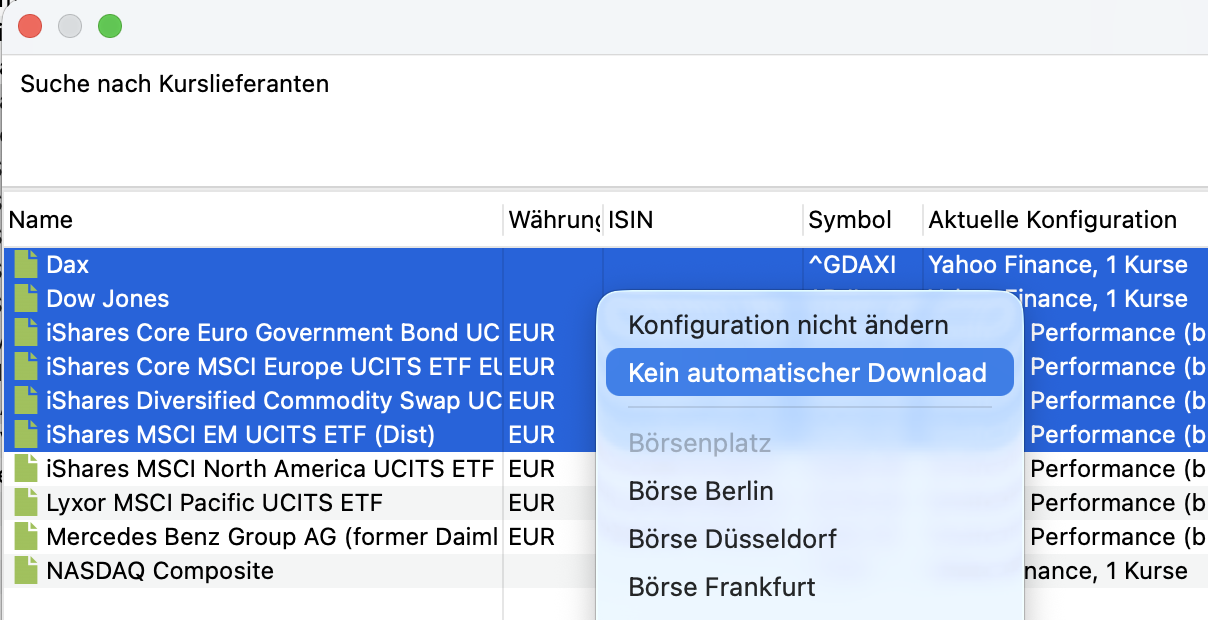1208x620 pixels.
Task: Pick 'Börse Berlin' as exchange
Action: pyautogui.click(x=700, y=491)
